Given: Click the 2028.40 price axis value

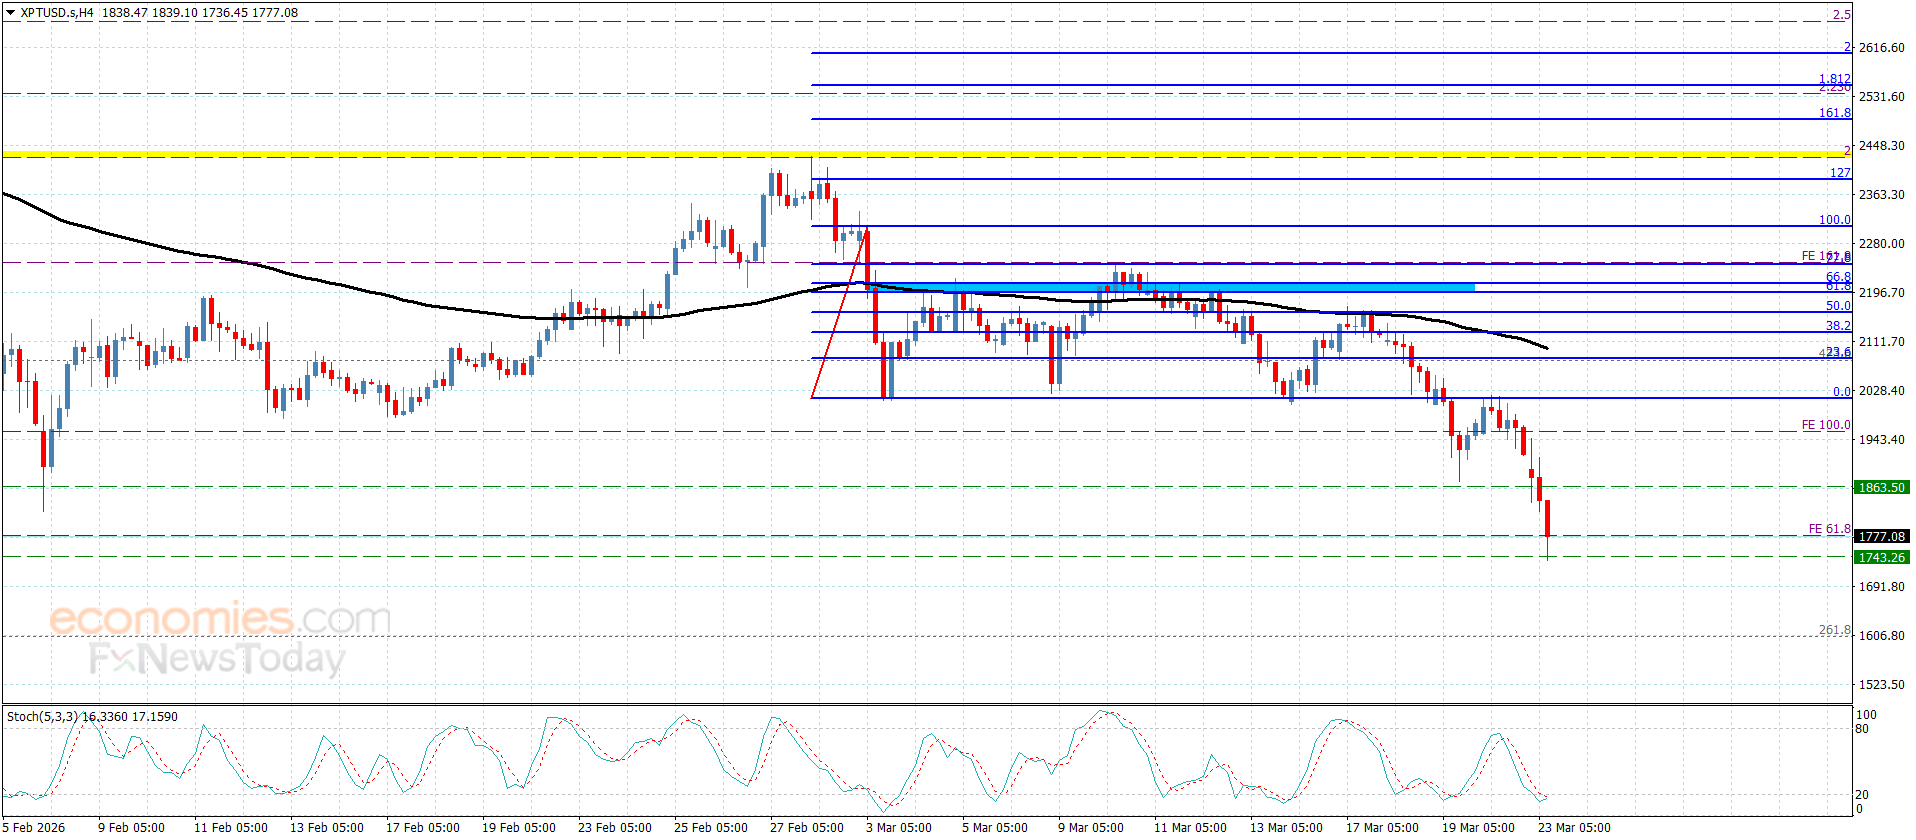Looking at the screenshot, I should [x=1881, y=391].
